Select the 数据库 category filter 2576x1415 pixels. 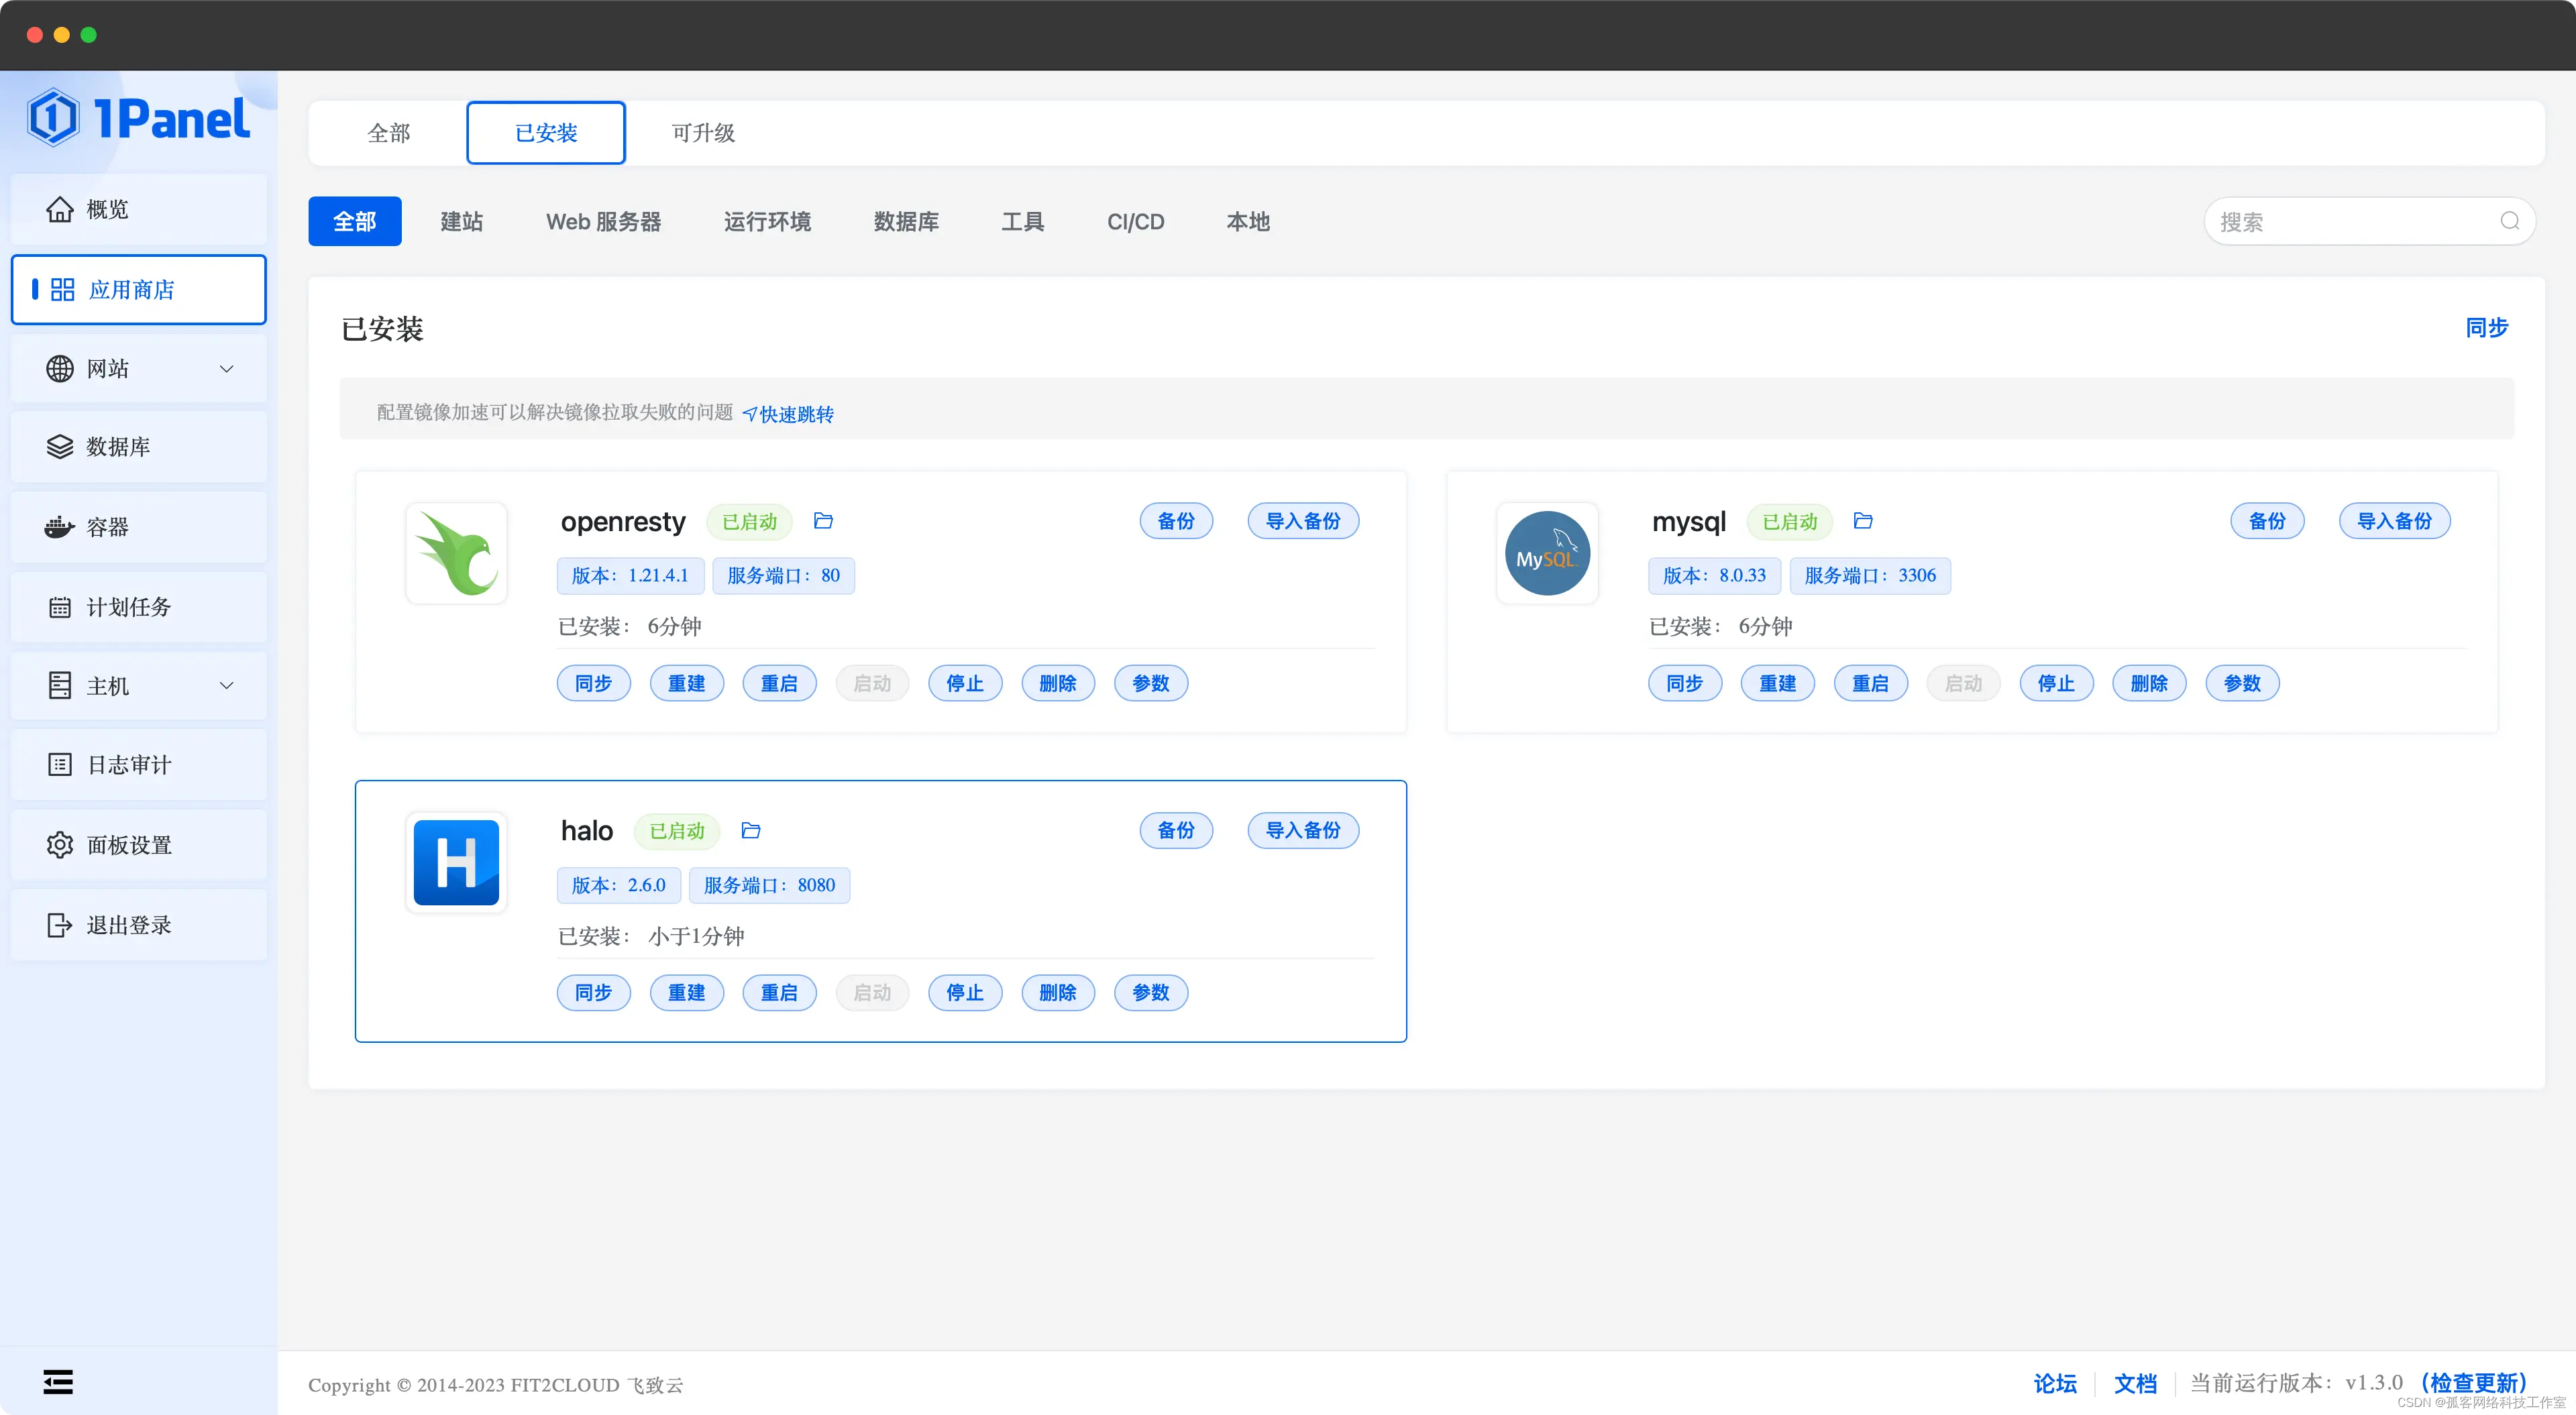click(x=906, y=222)
